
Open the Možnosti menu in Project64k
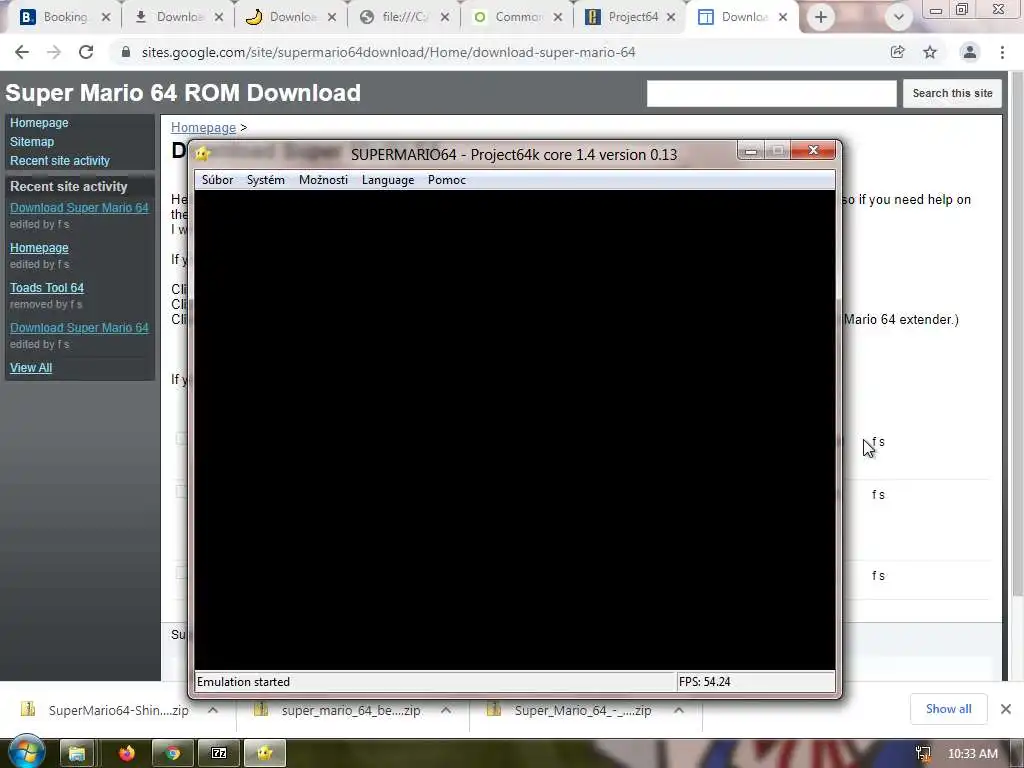pos(323,180)
